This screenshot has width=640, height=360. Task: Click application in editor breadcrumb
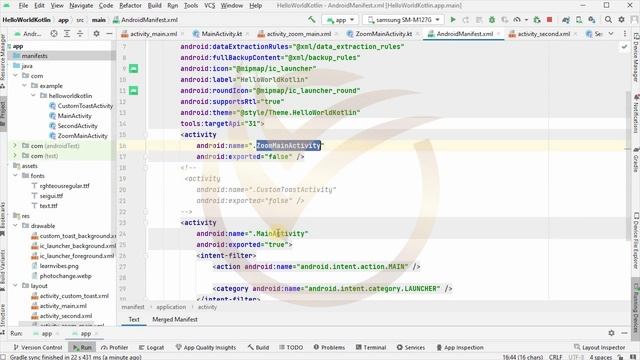(x=171, y=307)
